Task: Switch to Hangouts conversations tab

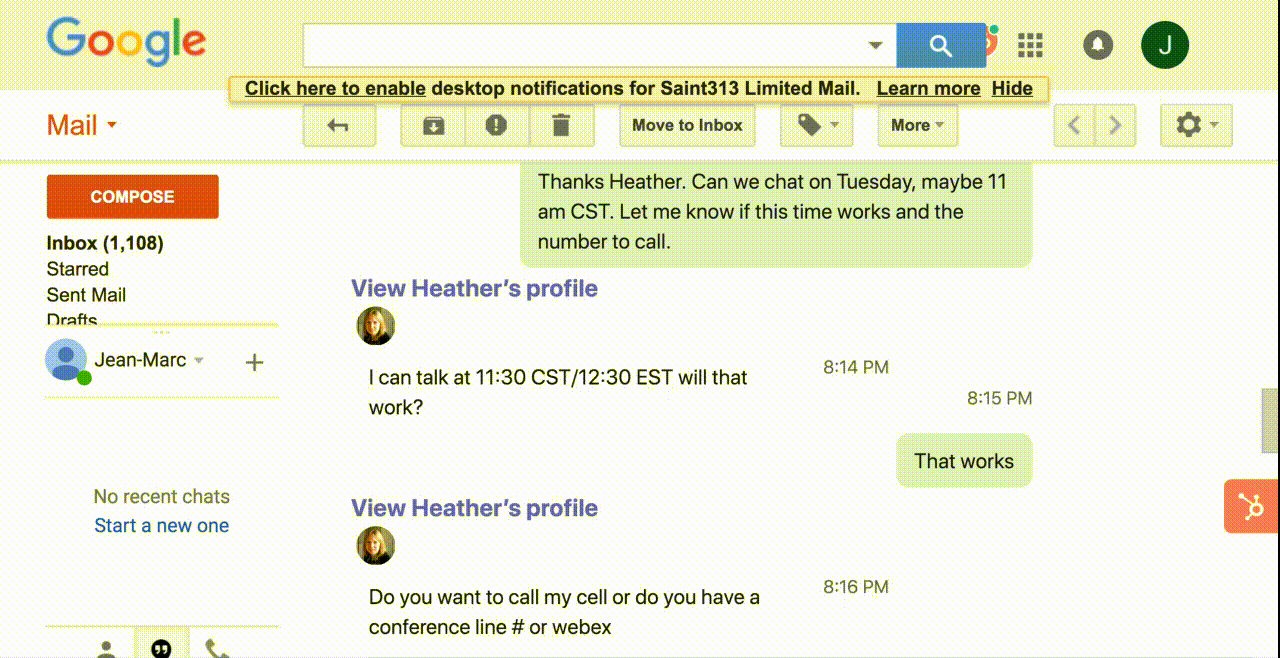Action: tap(161, 648)
